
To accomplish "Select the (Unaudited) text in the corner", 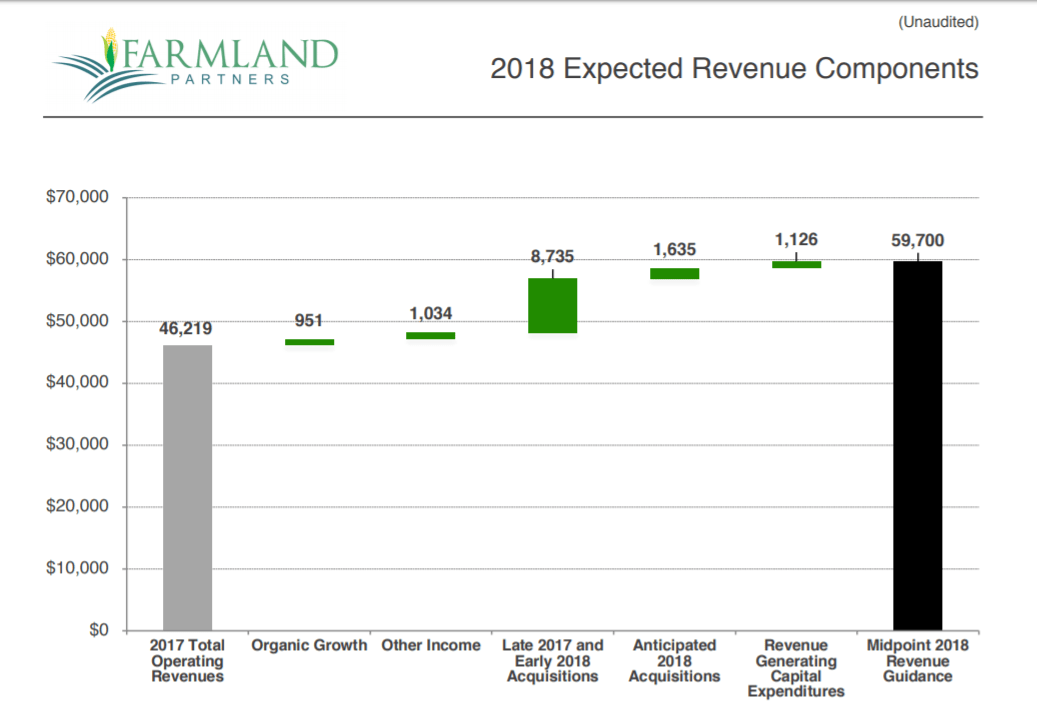I will point(940,21).
